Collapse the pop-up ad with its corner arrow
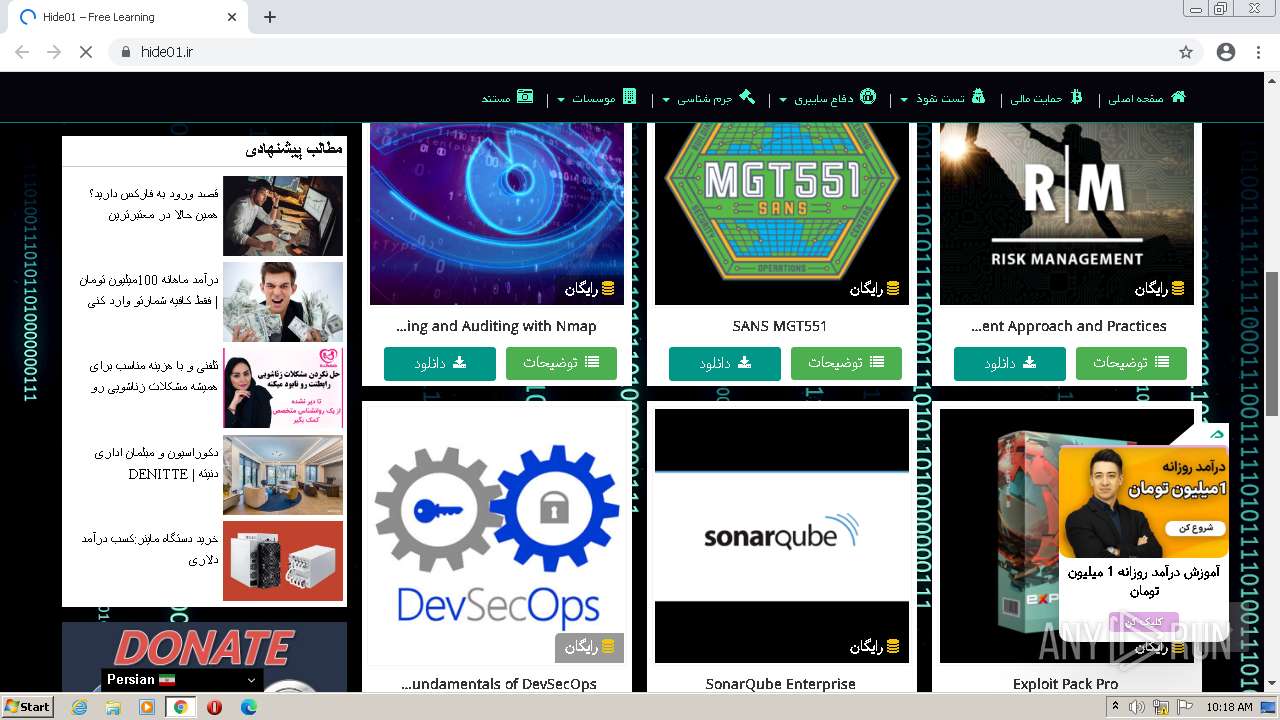The width and height of the screenshot is (1280, 720). 1216,434
